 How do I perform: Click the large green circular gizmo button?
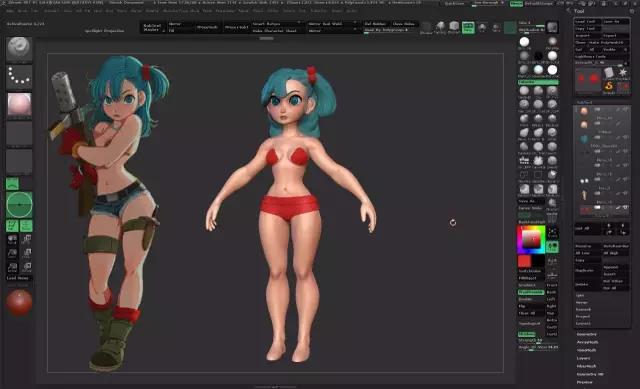19,205
